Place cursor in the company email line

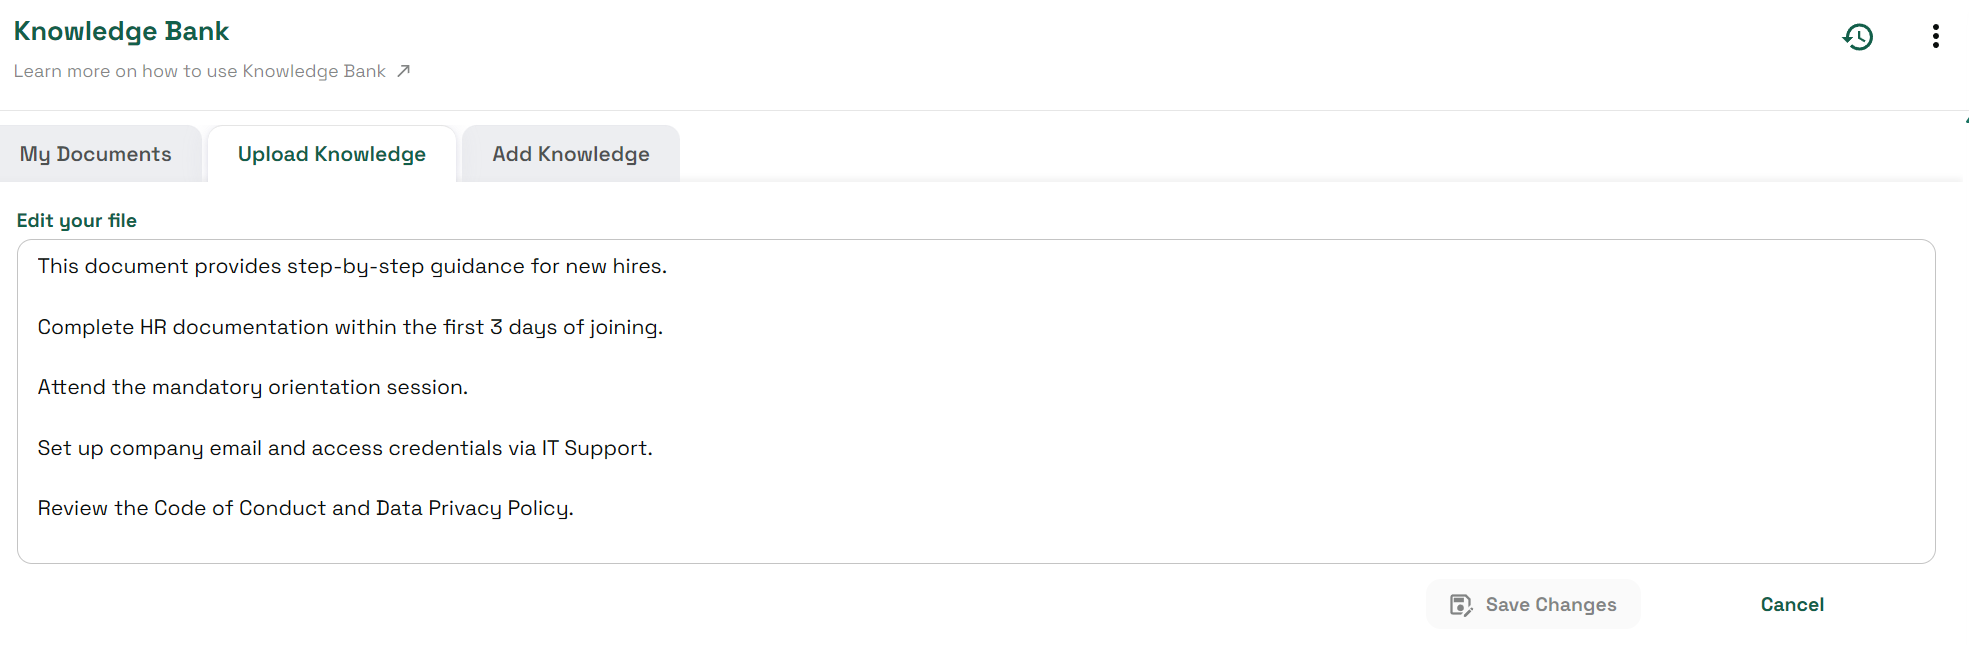click(345, 448)
